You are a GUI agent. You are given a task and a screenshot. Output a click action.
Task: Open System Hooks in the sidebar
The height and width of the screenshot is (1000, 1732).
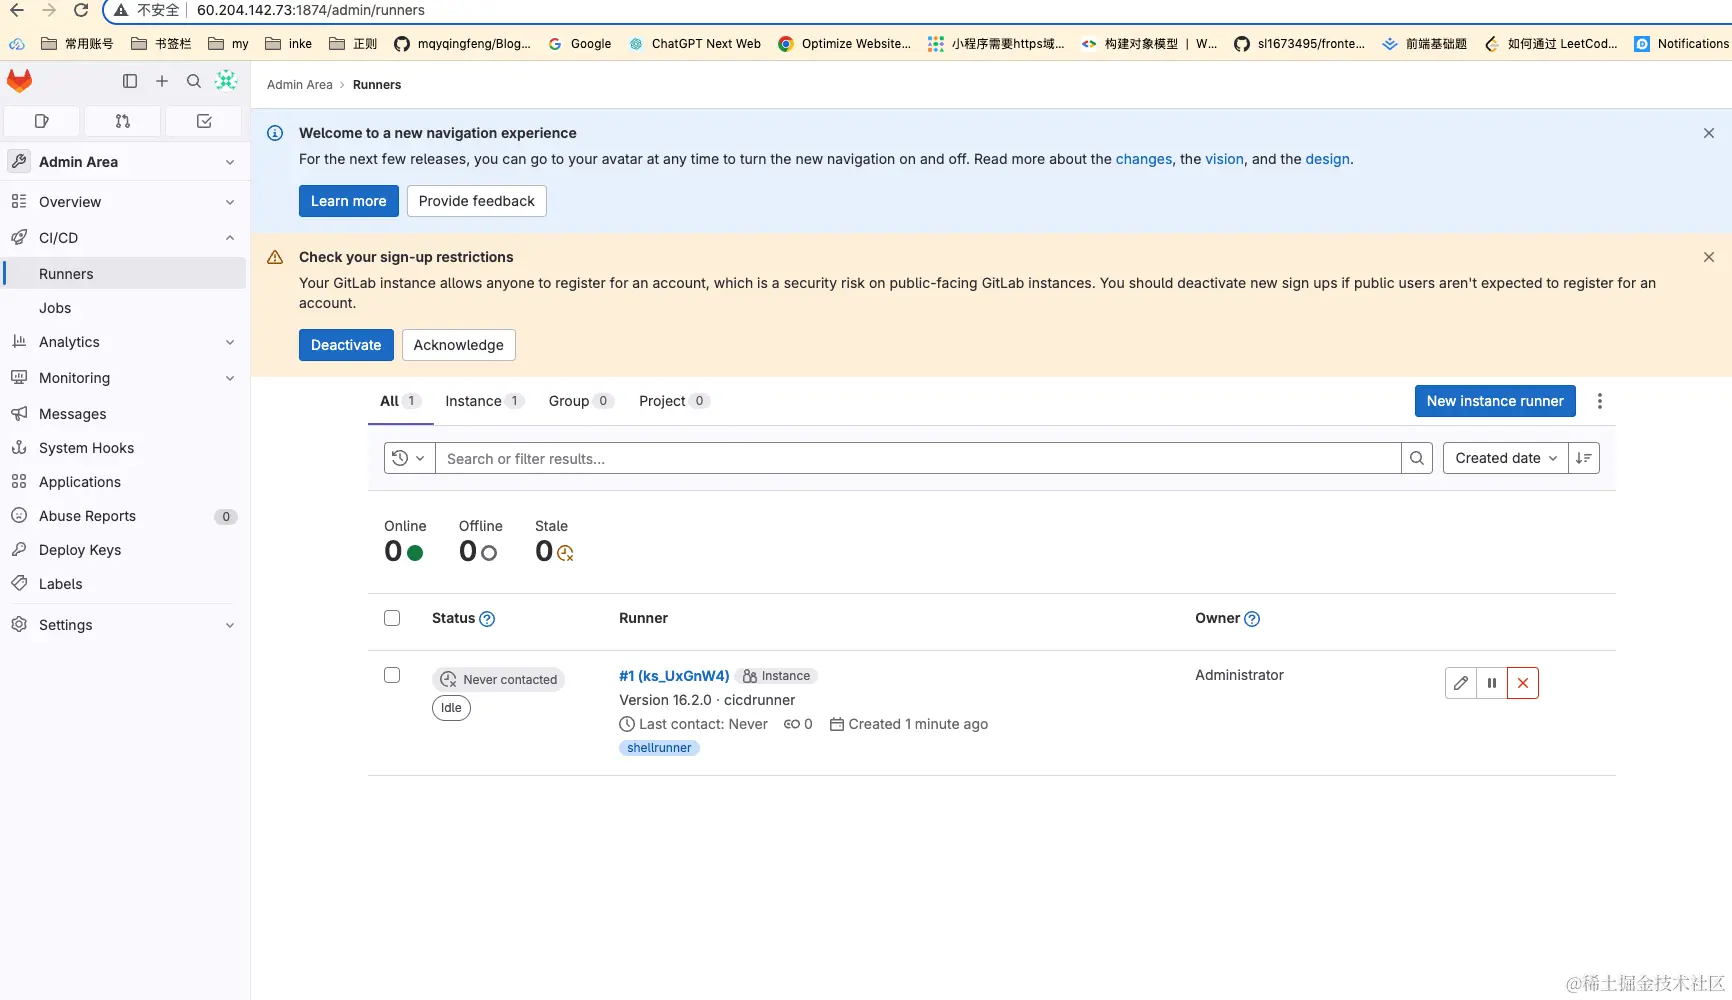[125, 448]
